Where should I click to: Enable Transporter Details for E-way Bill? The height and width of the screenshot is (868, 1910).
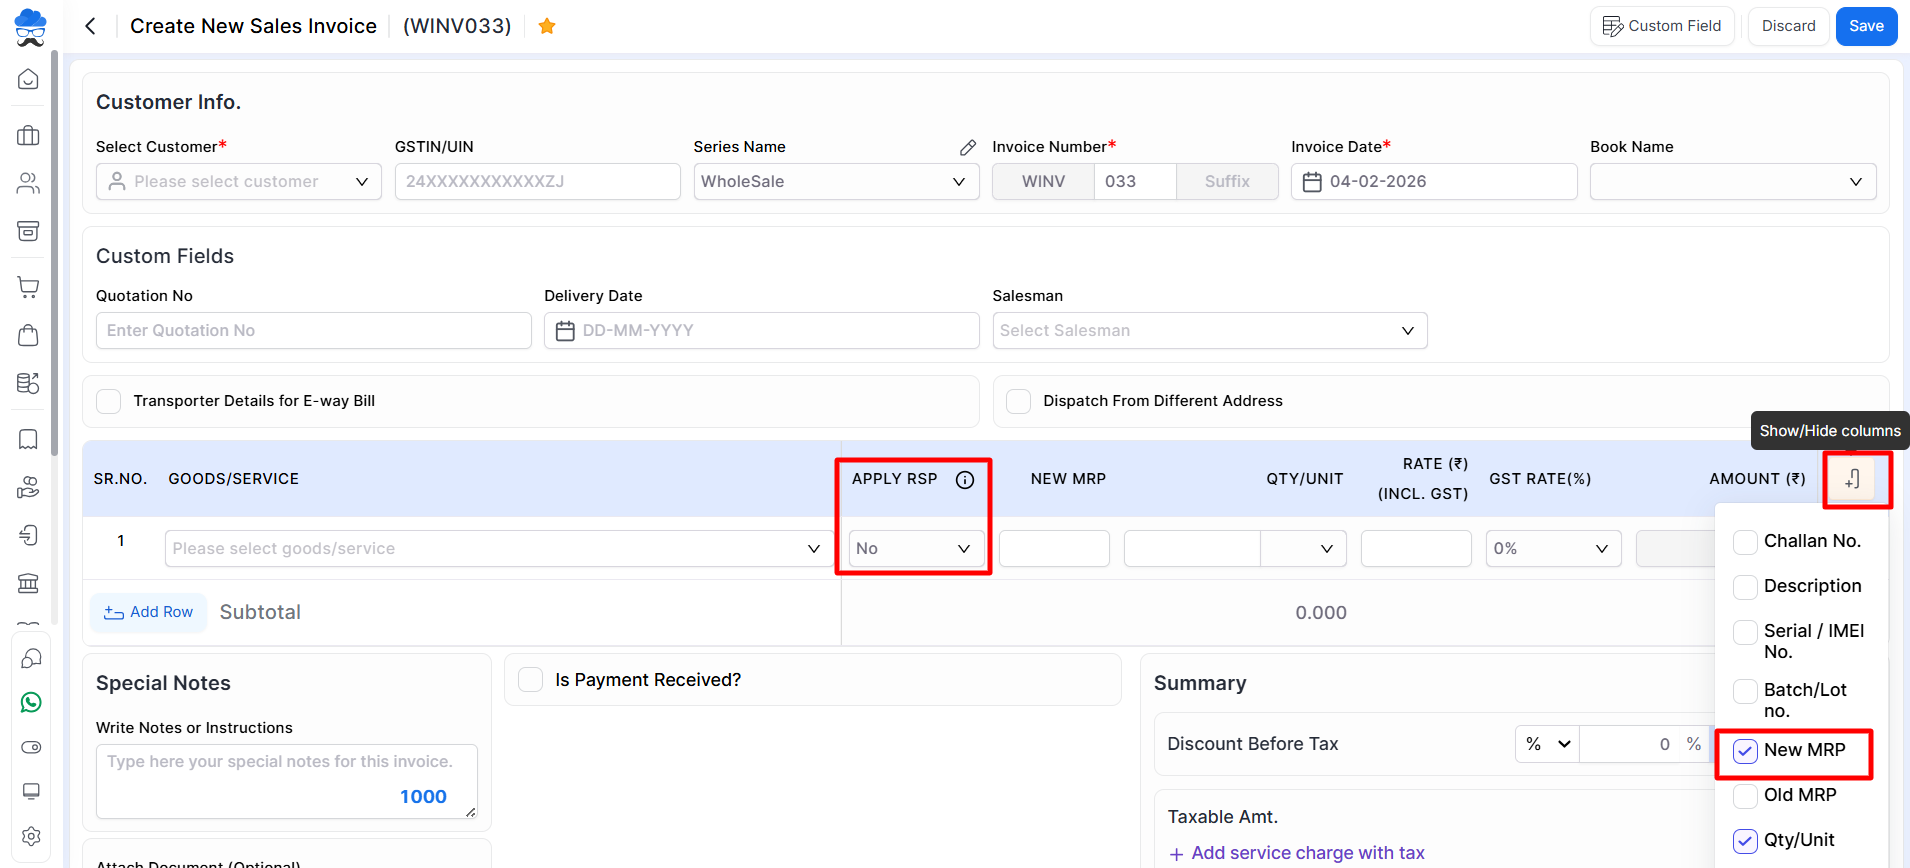[x=109, y=401]
